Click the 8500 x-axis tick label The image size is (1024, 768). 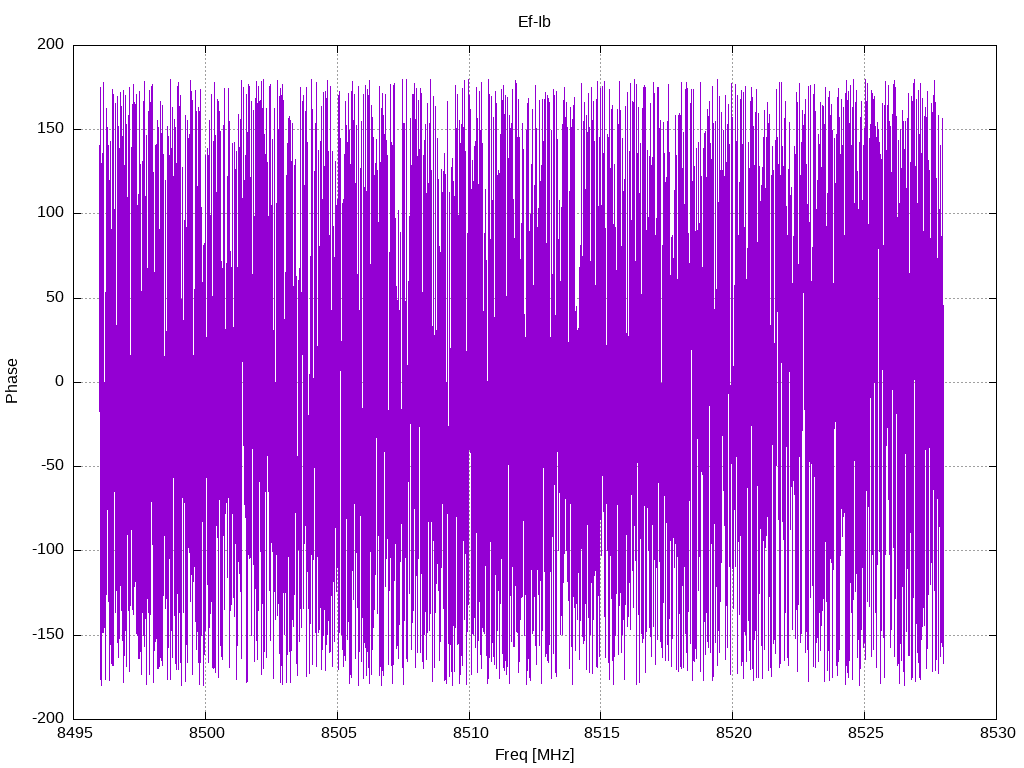tap(206, 733)
